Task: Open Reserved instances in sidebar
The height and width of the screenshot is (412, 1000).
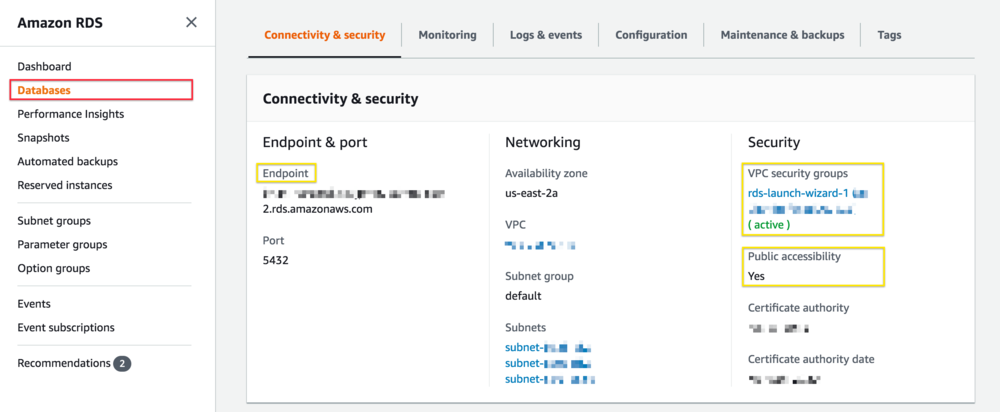Action: (64, 185)
